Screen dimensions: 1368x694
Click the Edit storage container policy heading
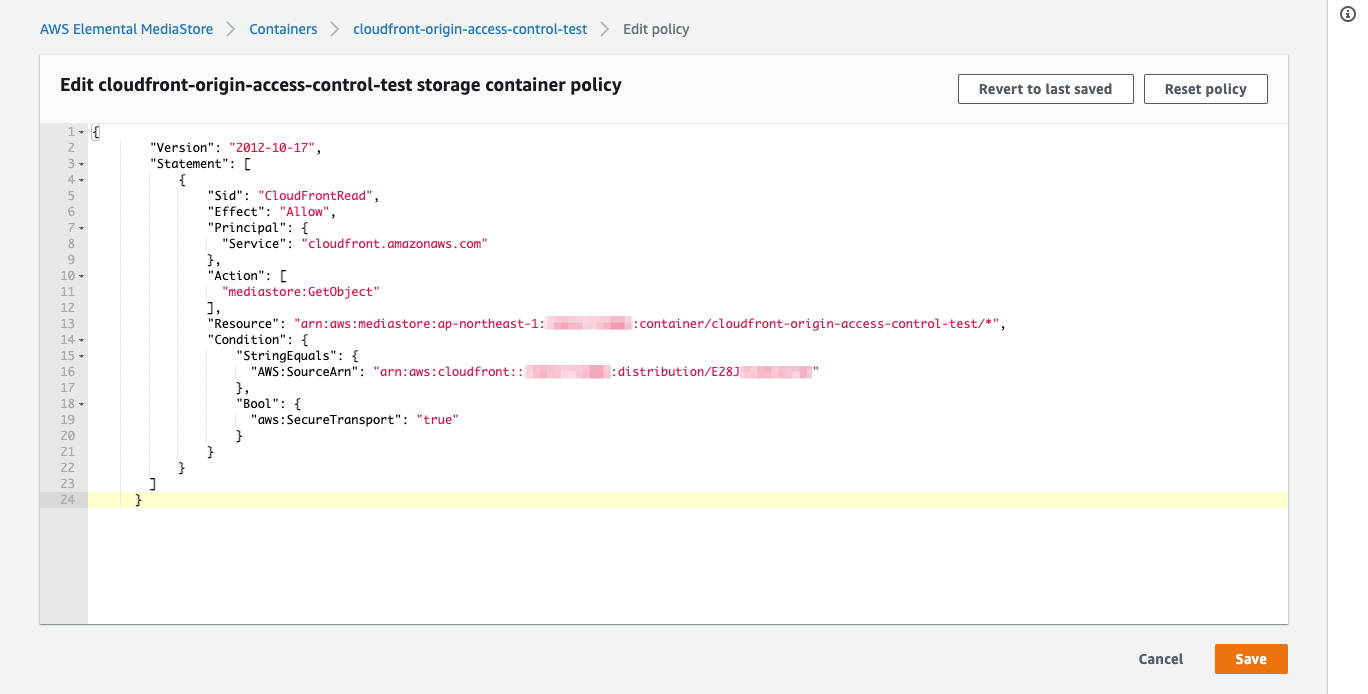click(341, 85)
